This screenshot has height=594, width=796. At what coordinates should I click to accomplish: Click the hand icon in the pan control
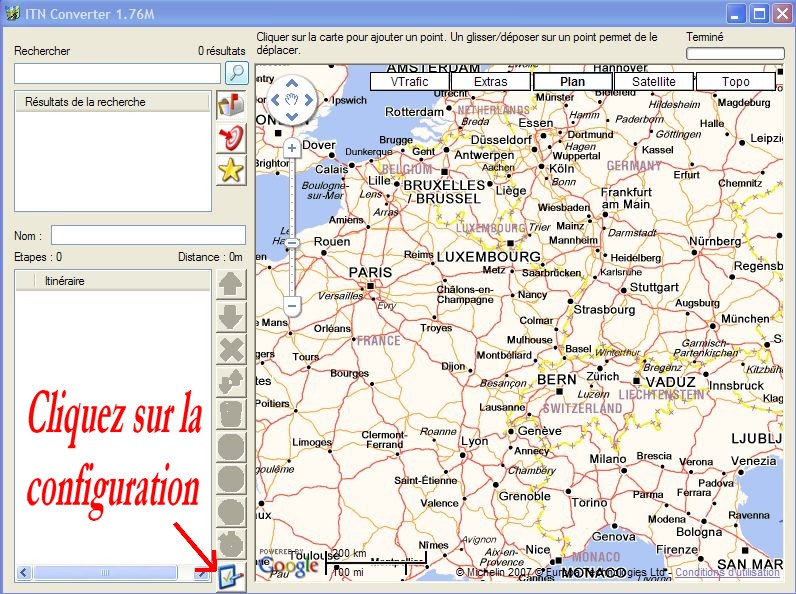coord(291,100)
